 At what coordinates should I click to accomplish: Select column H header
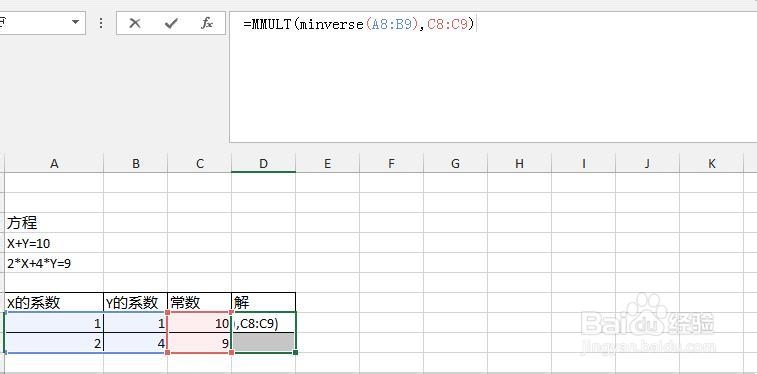[519, 164]
